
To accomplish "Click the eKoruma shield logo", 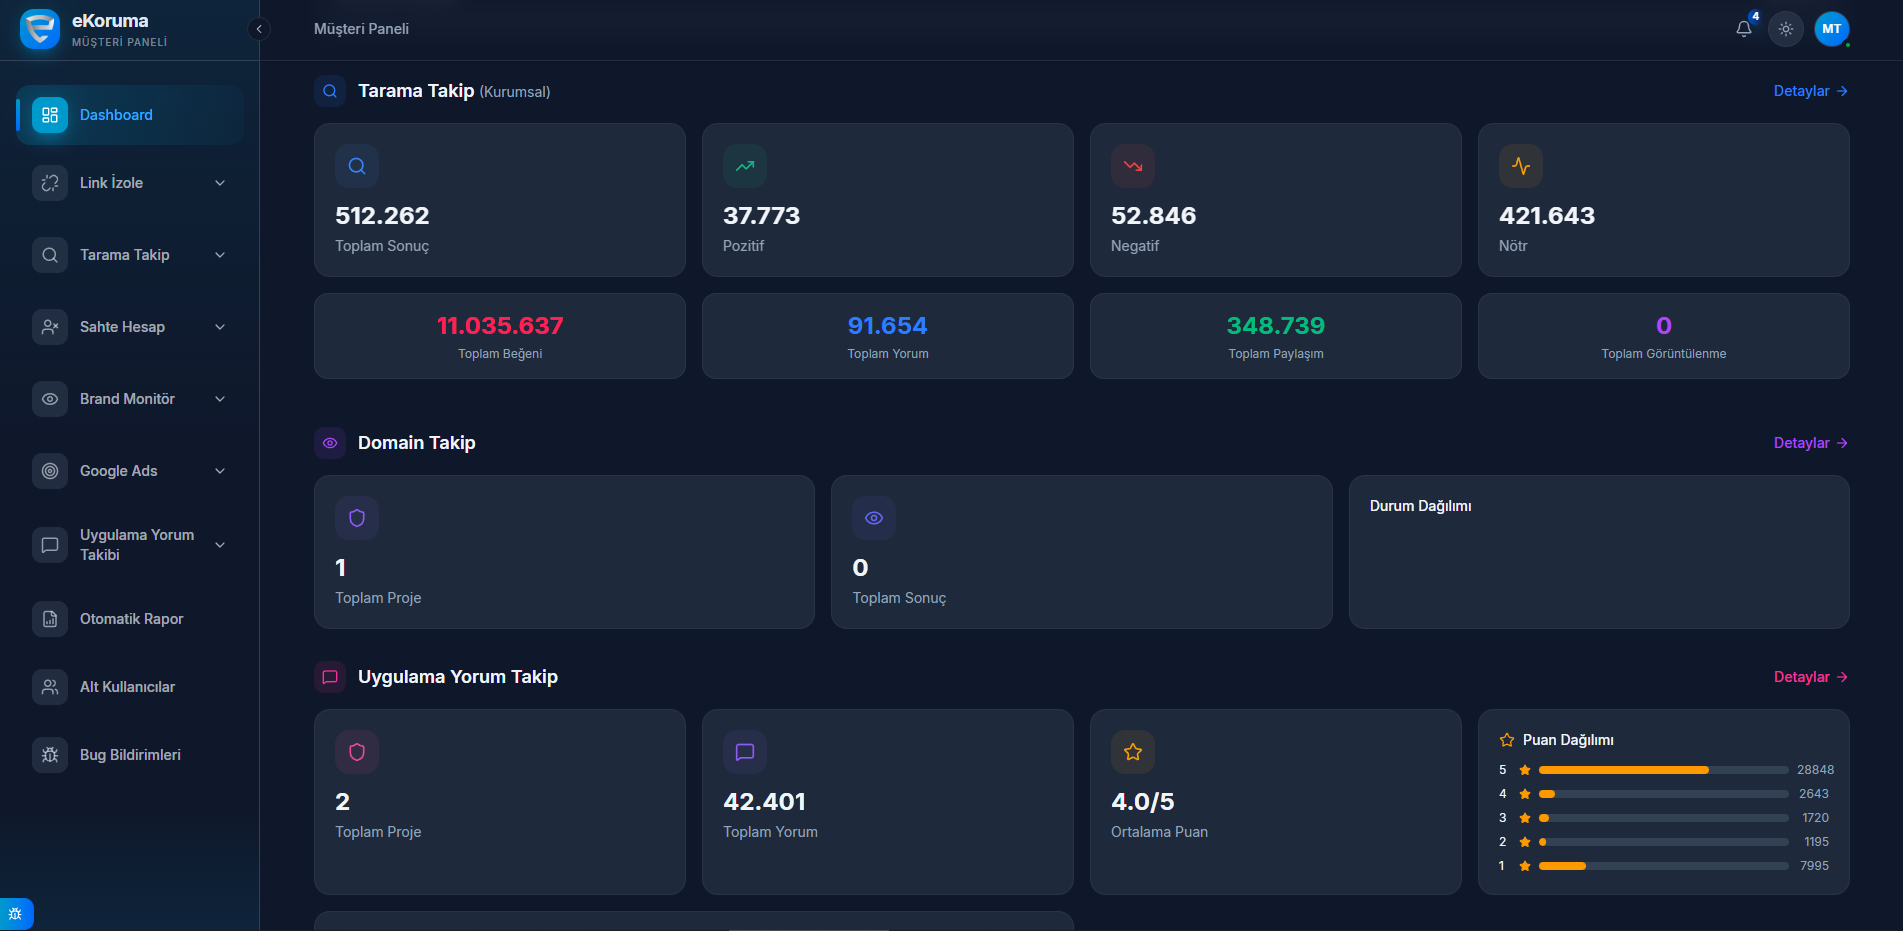I will pos(39,29).
